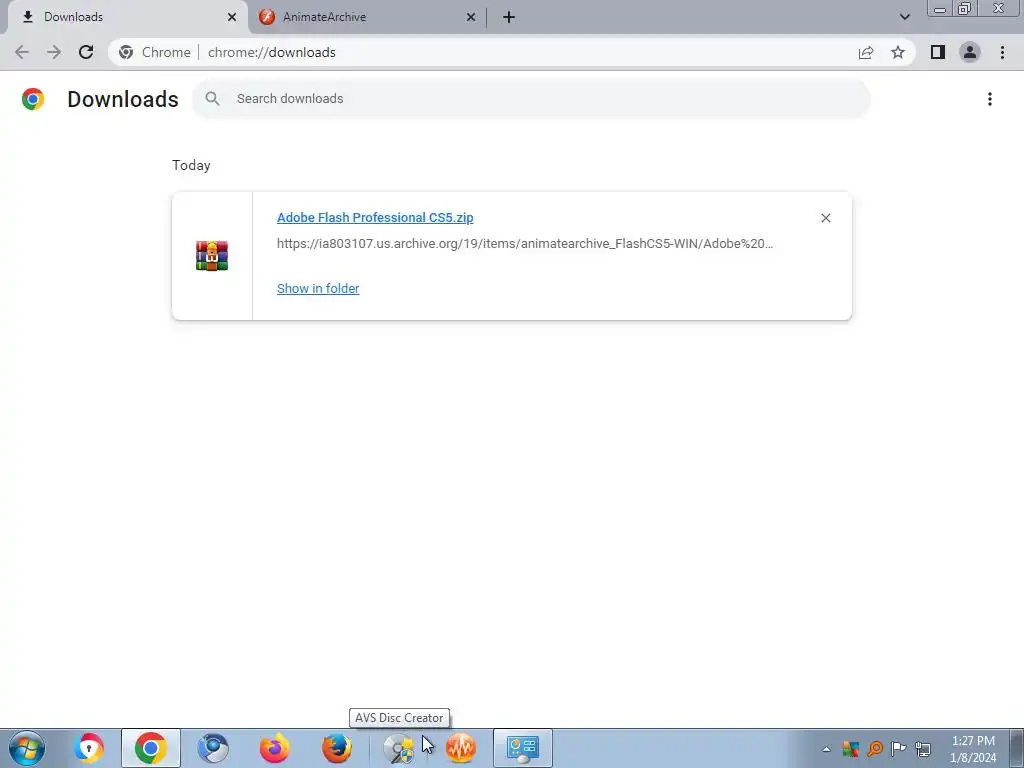
Task: Open AVS Disc Creator taskbar icon
Action: [x=398, y=748]
